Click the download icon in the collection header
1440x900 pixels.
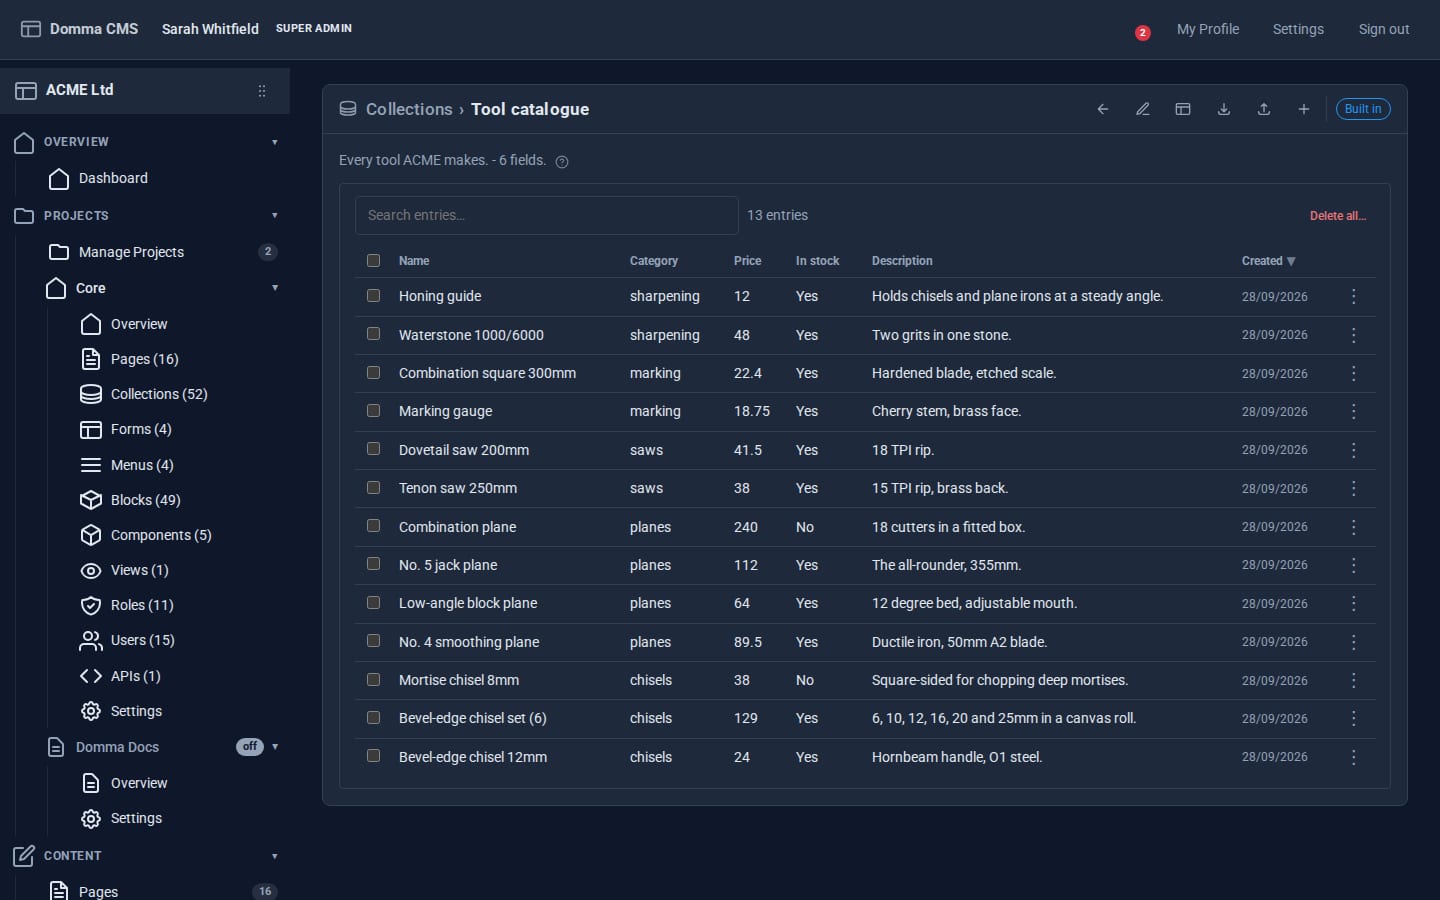[1223, 109]
